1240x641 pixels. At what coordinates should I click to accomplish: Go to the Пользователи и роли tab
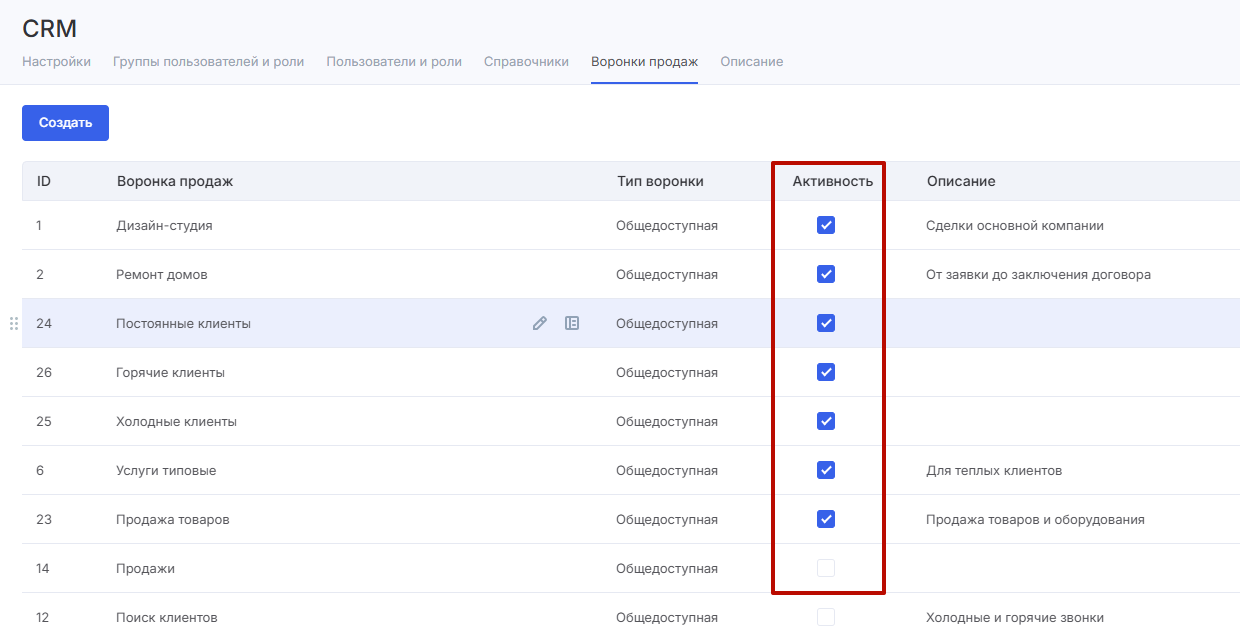click(394, 62)
